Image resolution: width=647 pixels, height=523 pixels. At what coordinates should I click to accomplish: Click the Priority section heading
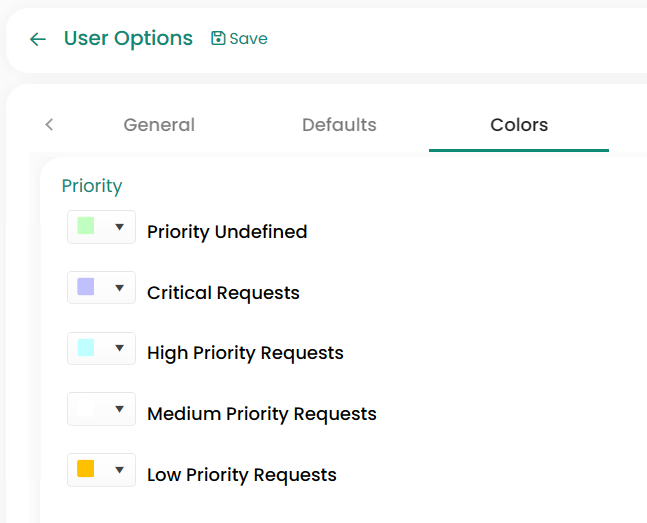92,186
